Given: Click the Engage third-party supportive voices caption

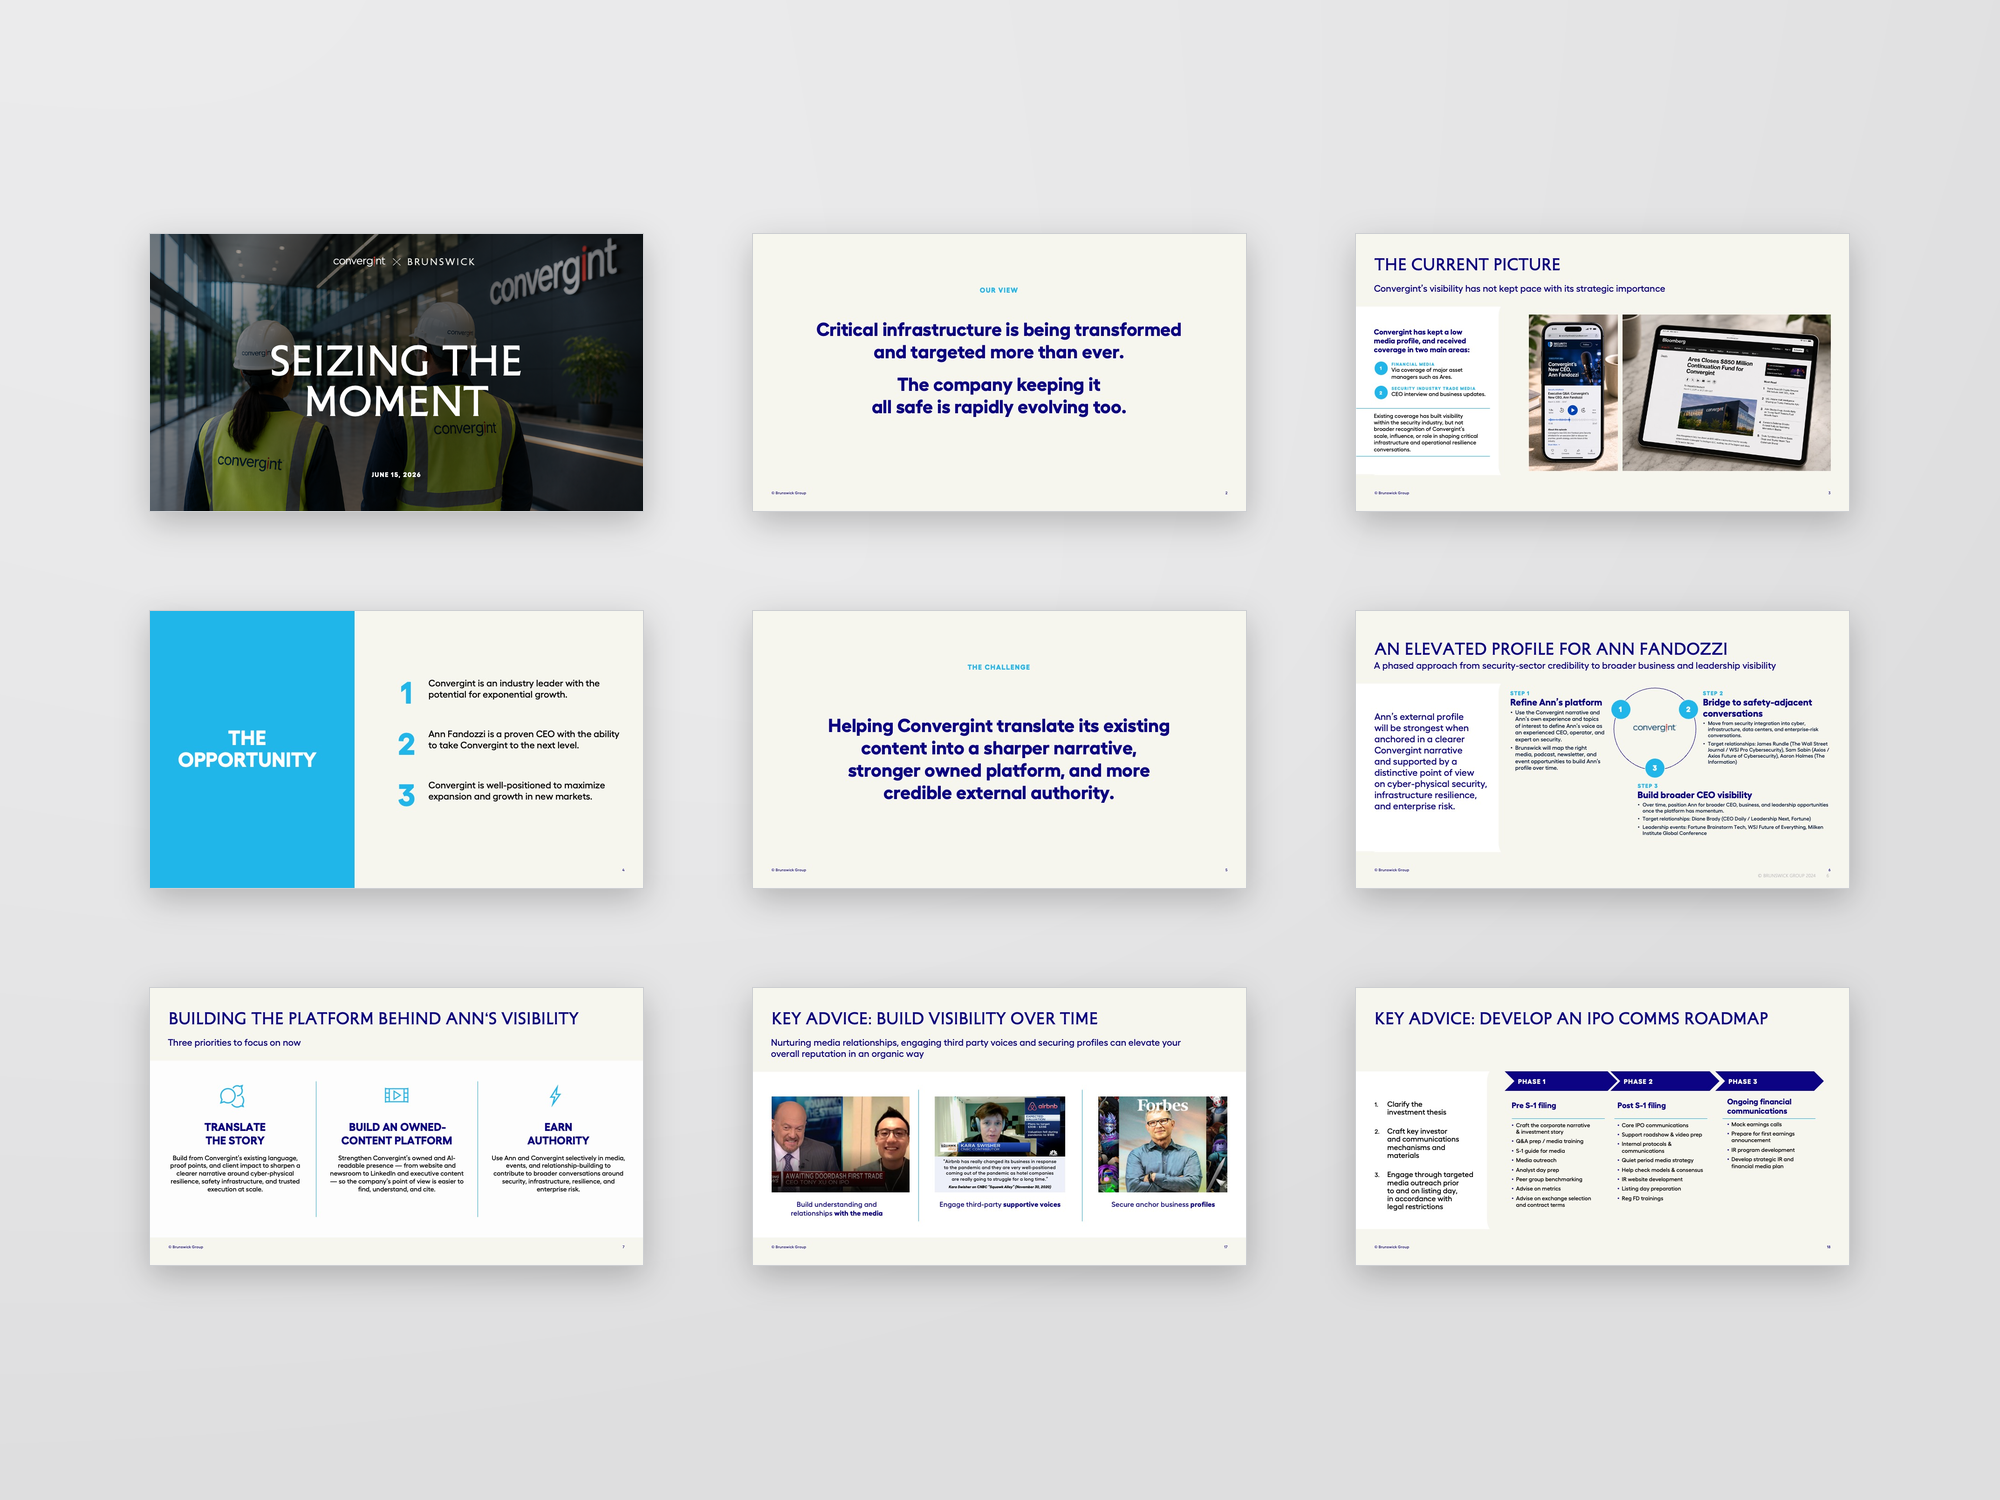Looking at the screenshot, I should click(1000, 1205).
